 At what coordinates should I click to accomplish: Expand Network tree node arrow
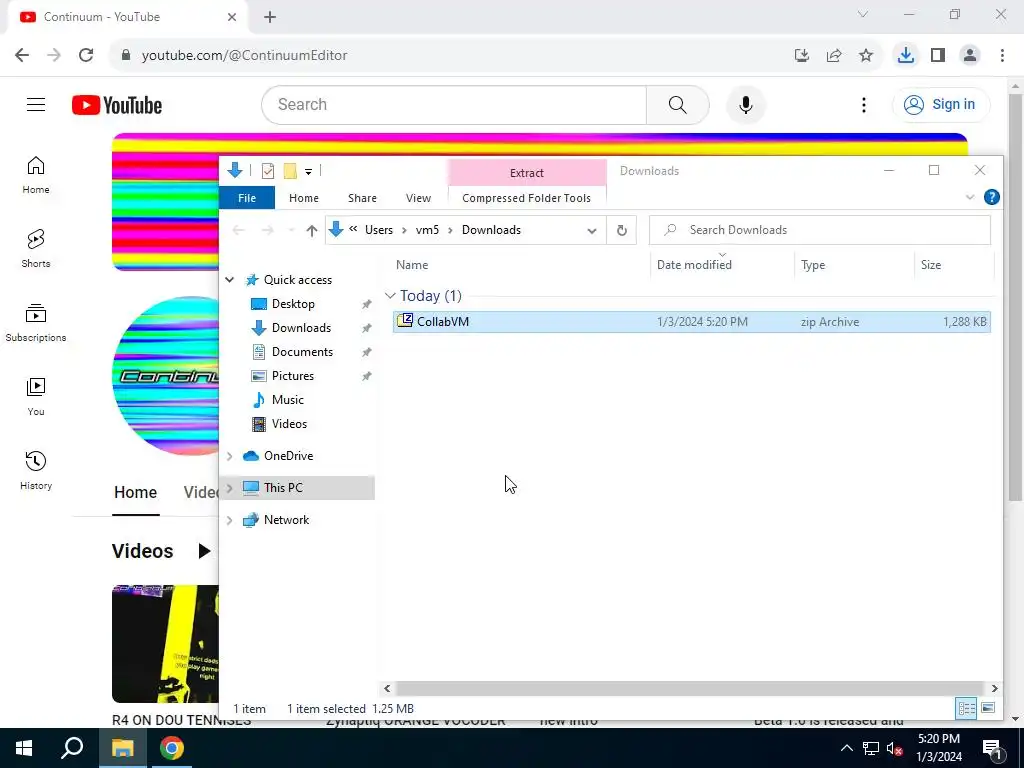[230, 520]
